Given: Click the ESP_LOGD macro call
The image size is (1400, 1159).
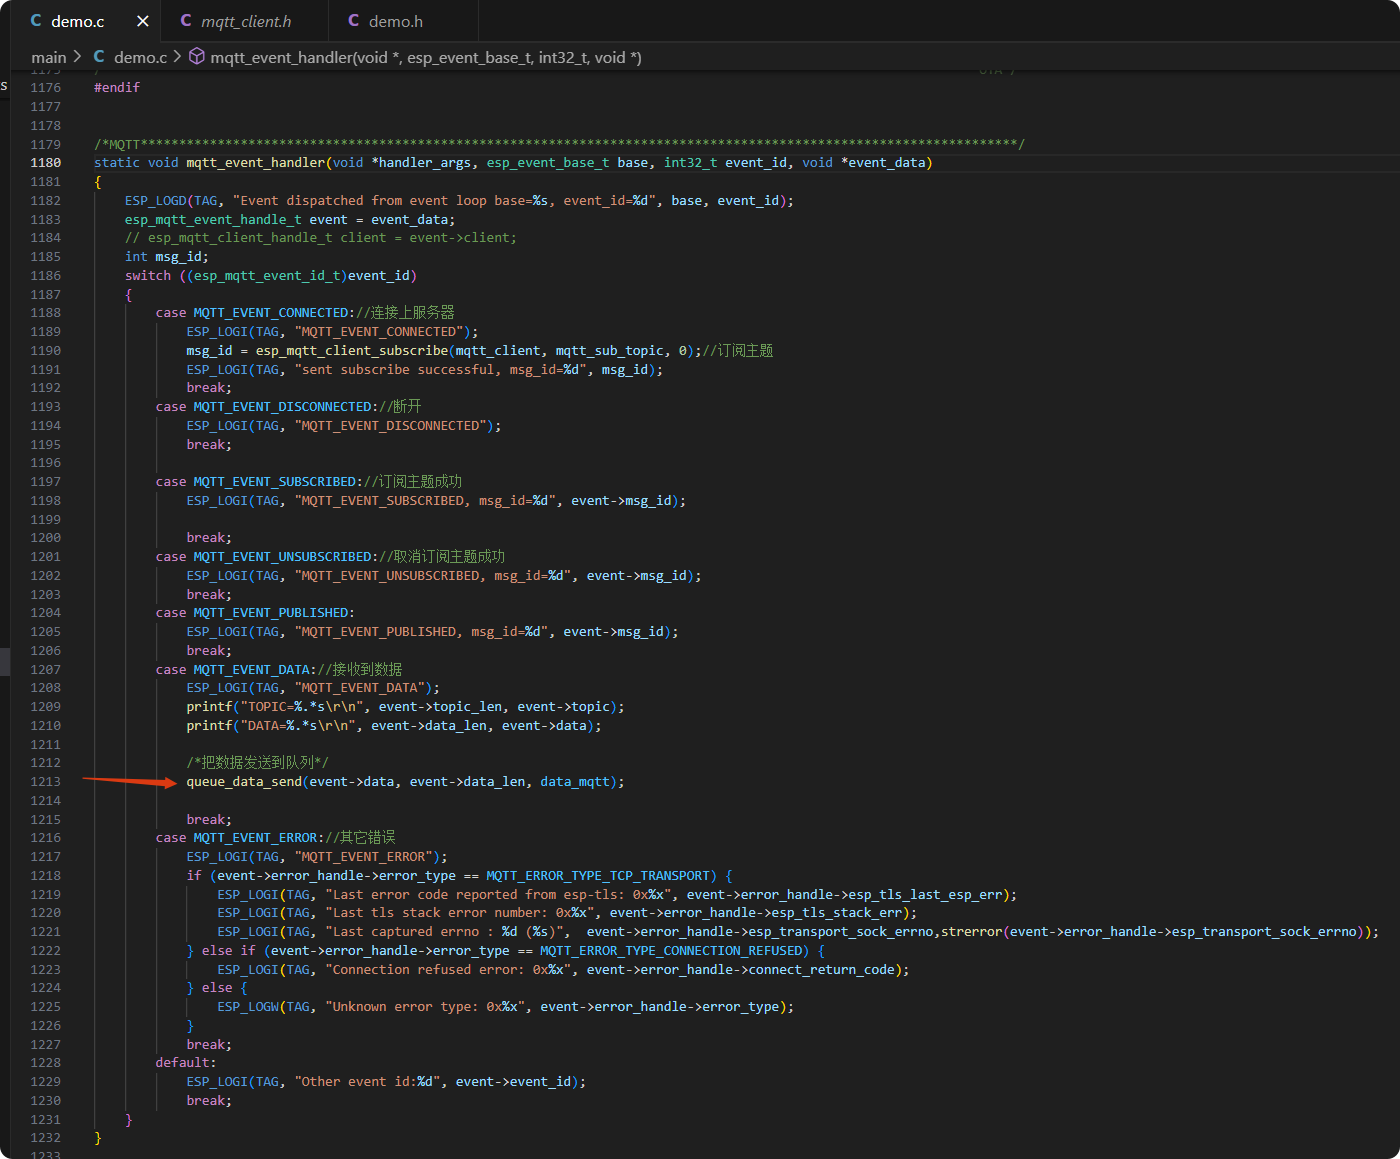Looking at the screenshot, I should 156,201.
